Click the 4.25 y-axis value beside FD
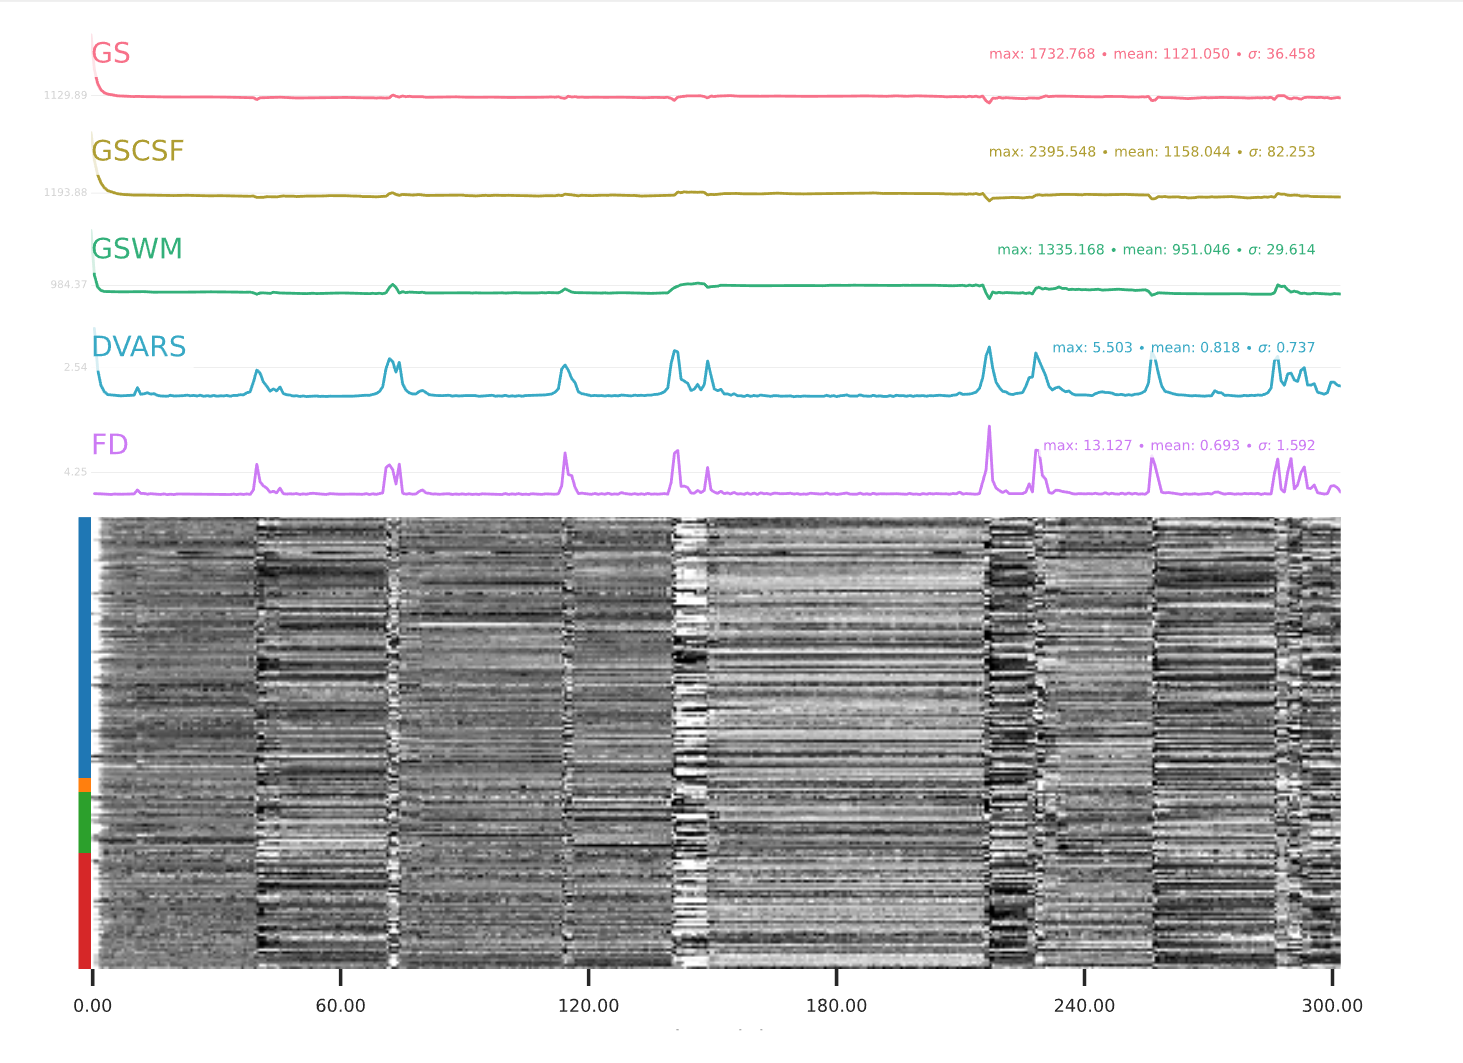 [75, 472]
